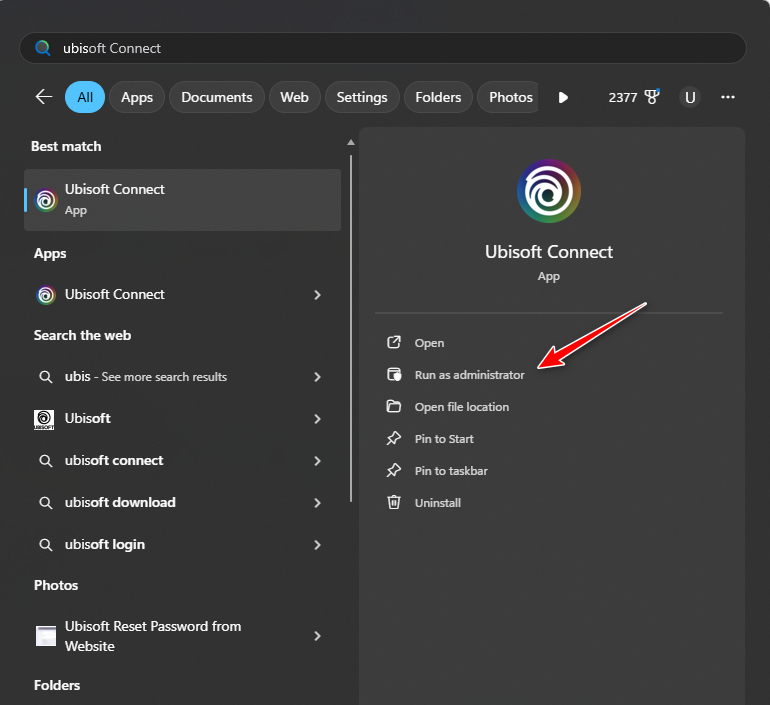The width and height of the screenshot is (770, 705).
Task: Open the user account avatar U
Action: click(x=689, y=97)
